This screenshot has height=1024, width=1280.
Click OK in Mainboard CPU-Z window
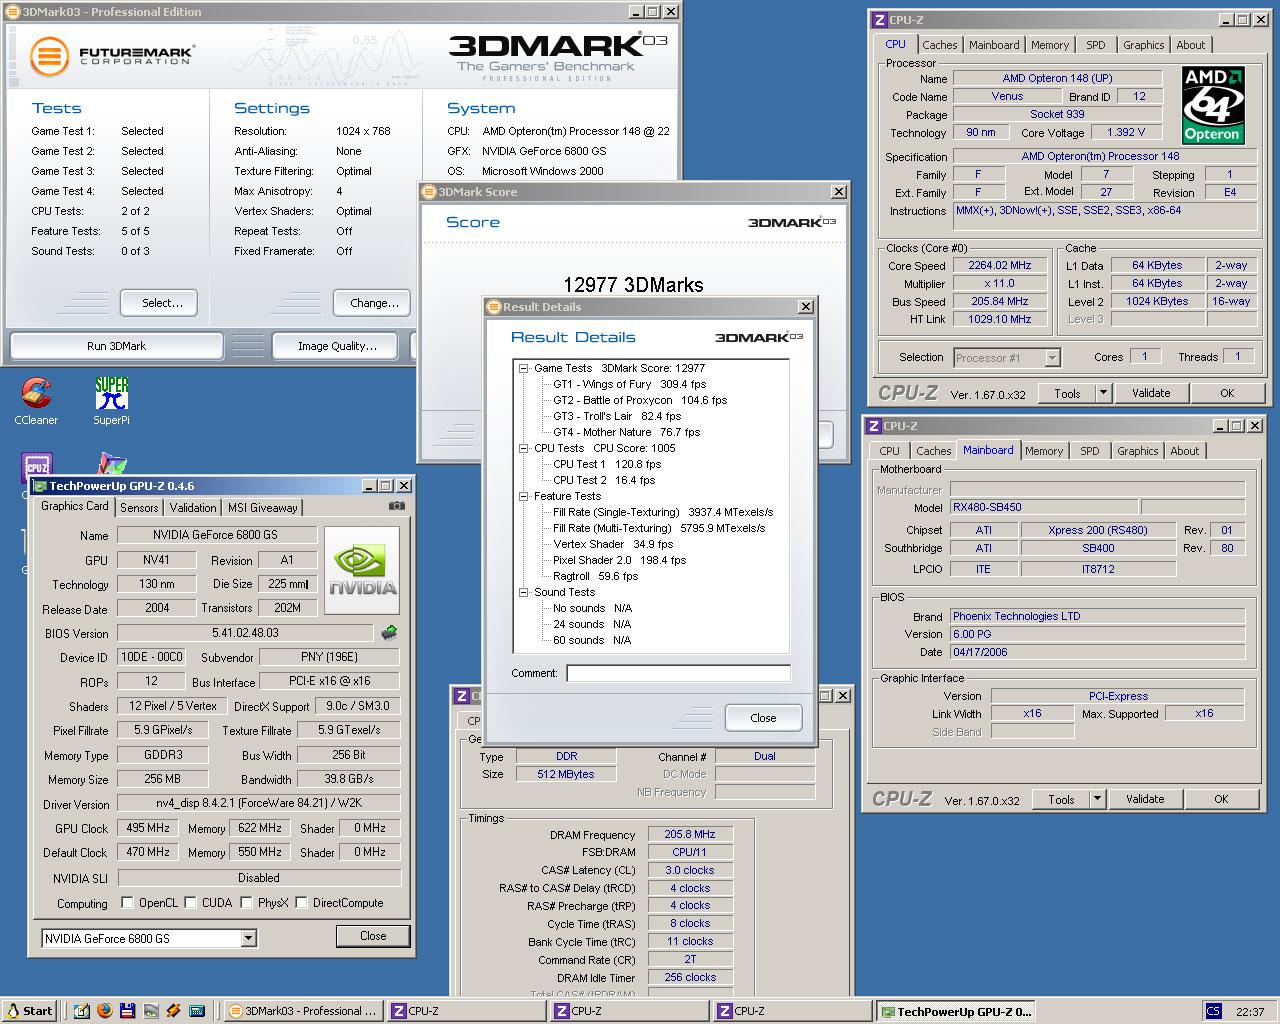[x=1221, y=799]
